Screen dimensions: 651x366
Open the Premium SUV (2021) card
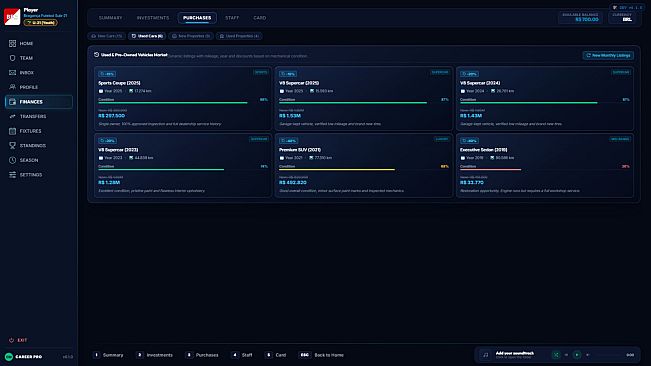click(364, 165)
